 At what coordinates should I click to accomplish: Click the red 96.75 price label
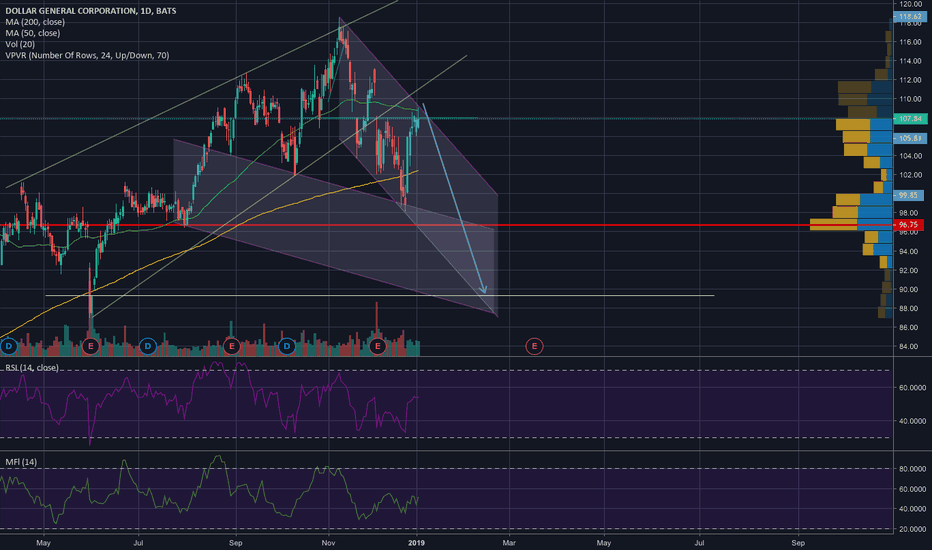(x=908, y=225)
